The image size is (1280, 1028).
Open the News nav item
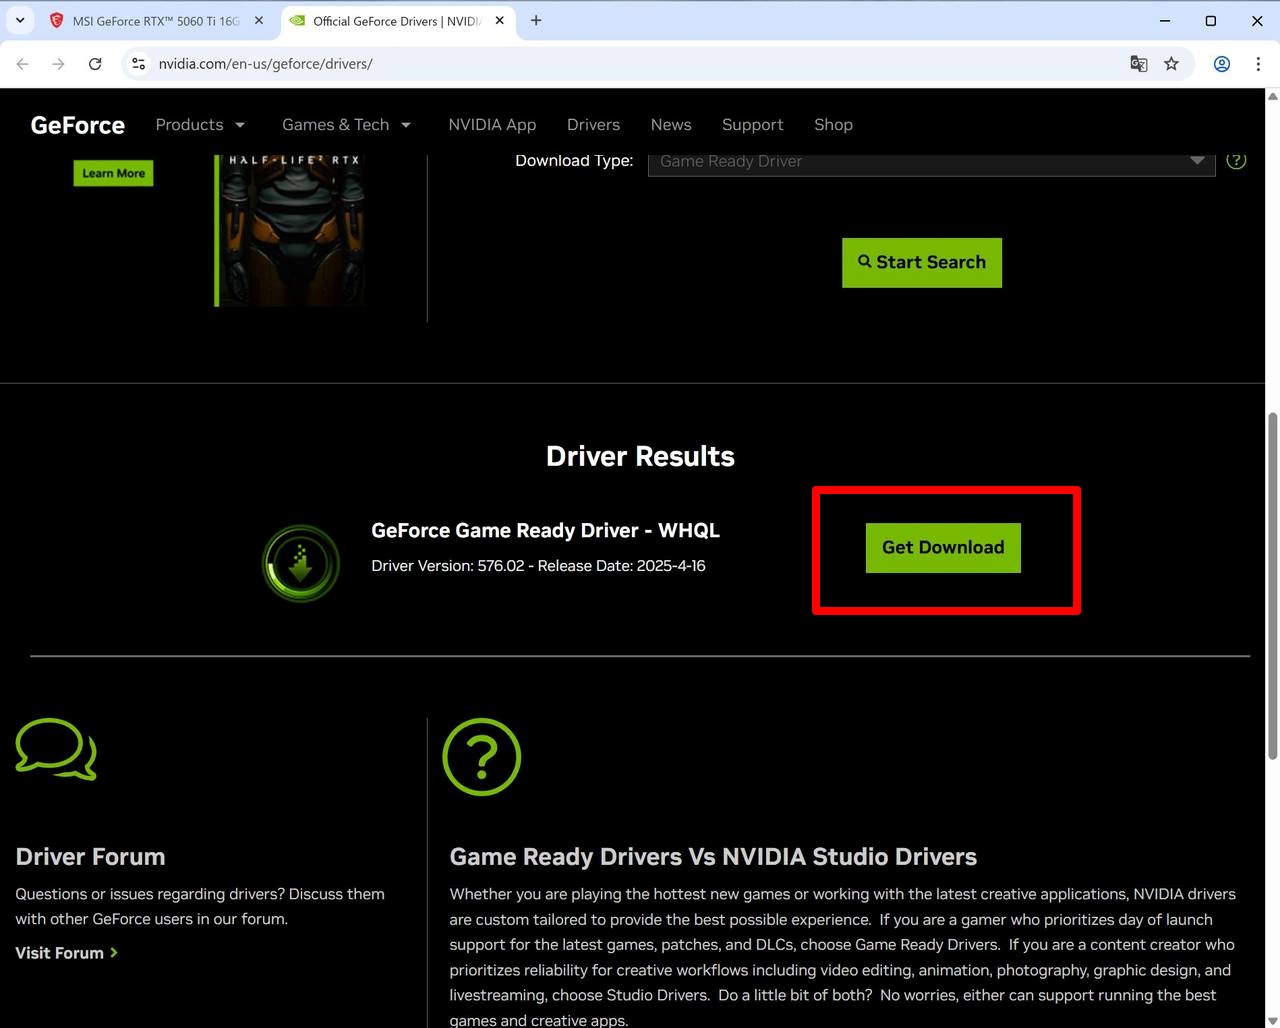[x=671, y=125]
